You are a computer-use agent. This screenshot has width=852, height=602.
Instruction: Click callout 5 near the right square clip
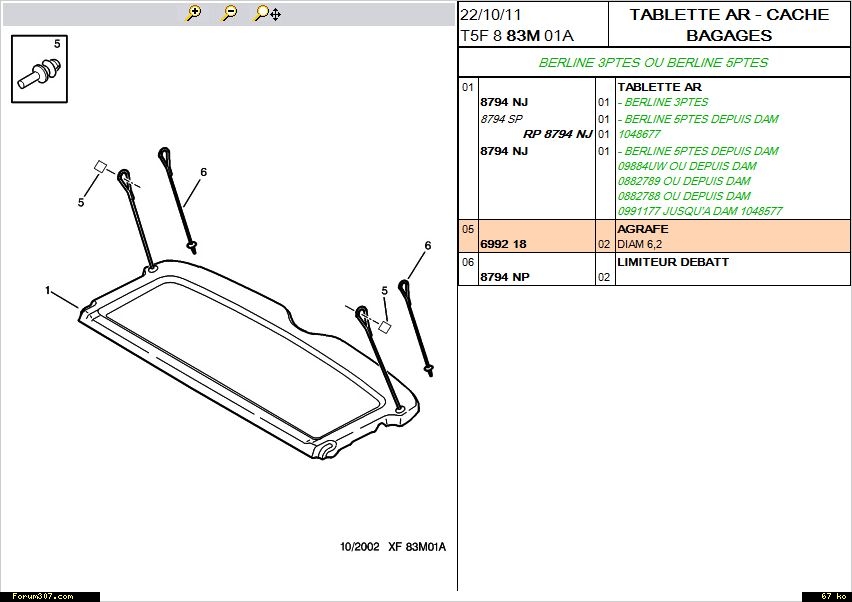[x=384, y=291]
